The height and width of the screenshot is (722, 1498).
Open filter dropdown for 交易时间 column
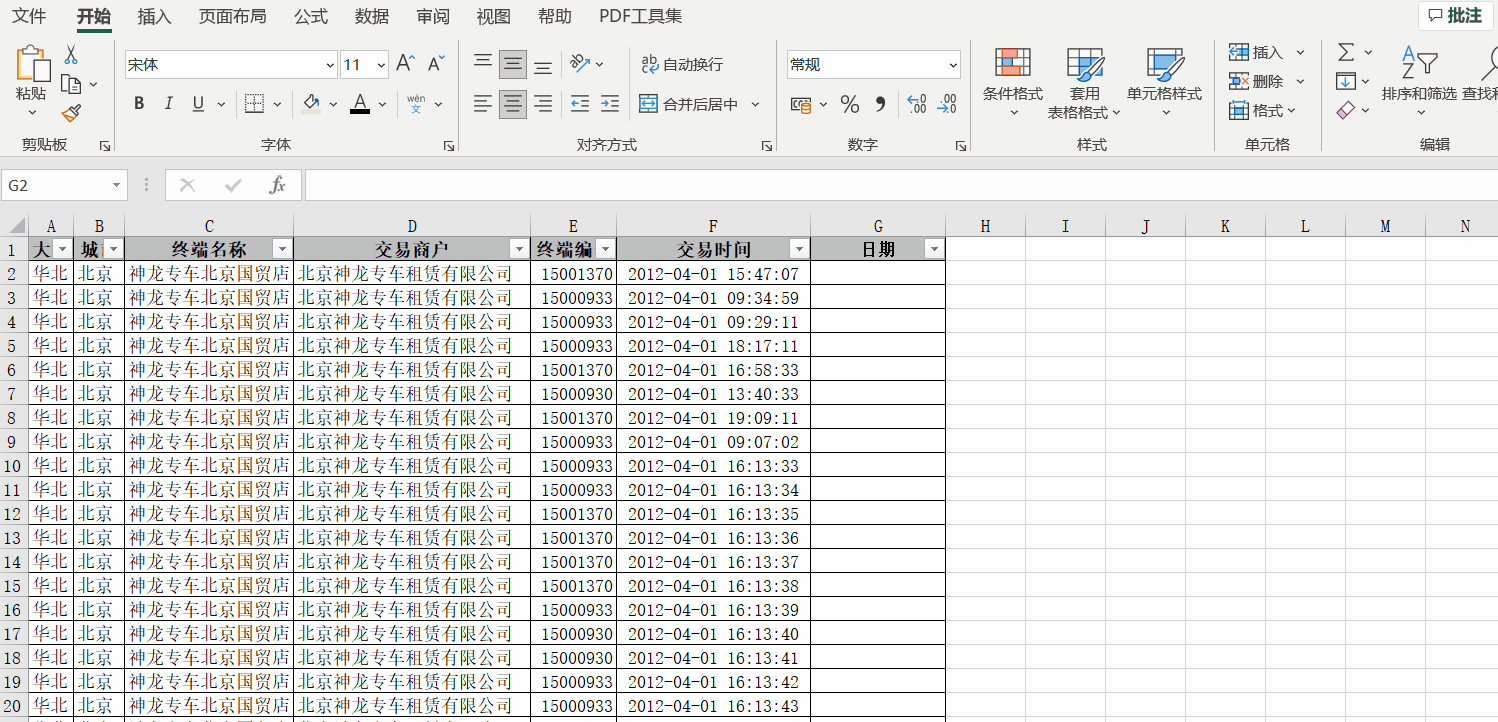[798, 249]
